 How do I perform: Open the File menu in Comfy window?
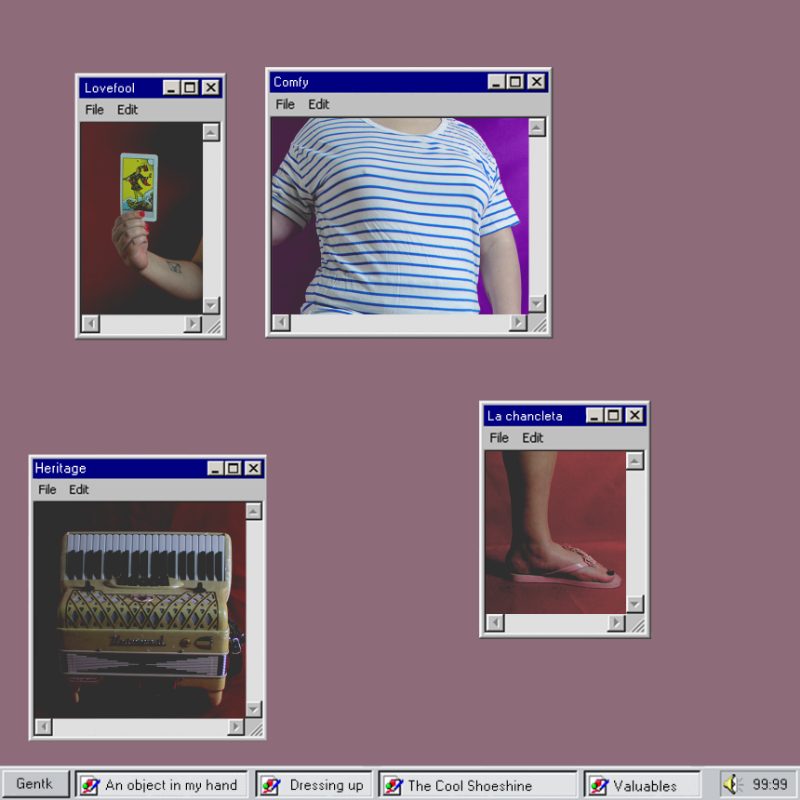point(285,105)
